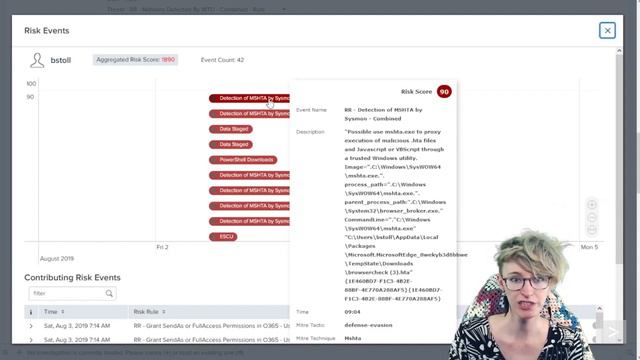The height and width of the screenshot is (360, 640).
Task: Zoom in the timeline with plus icon
Action: [x=592, y=204]
